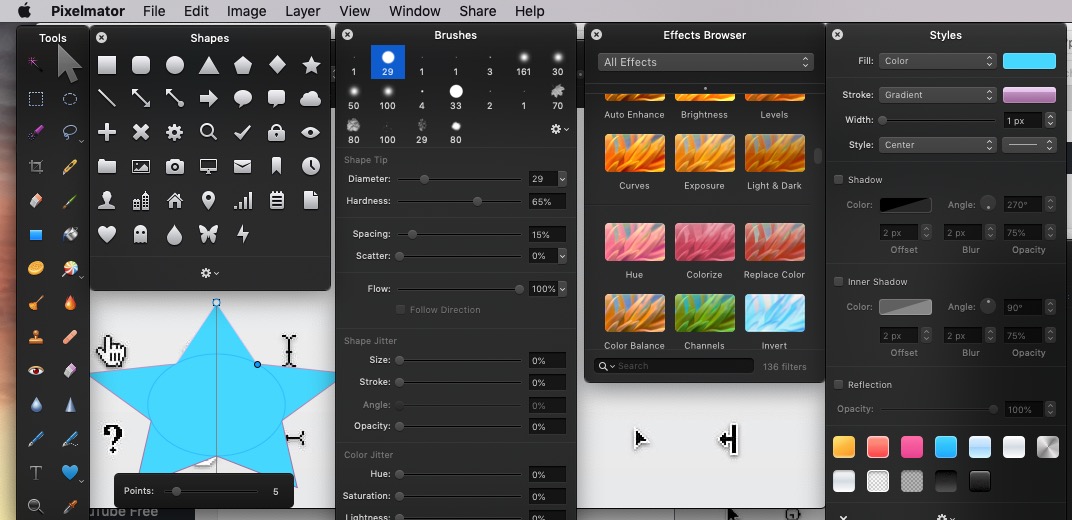The height and width of the screenshot is (520, 1072).
Task: Open the Fill type dropdown
Action: (x=937, y=61)
